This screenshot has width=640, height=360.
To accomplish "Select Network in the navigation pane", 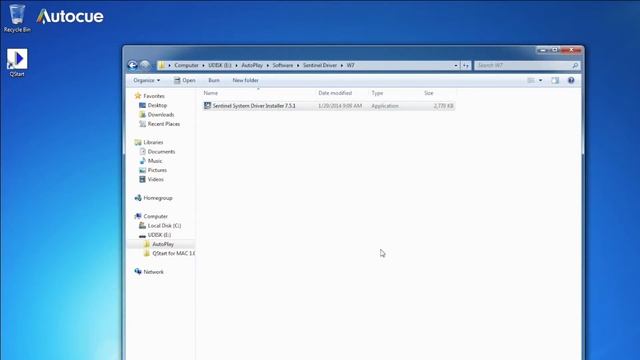I will click(x=153, y=272).
